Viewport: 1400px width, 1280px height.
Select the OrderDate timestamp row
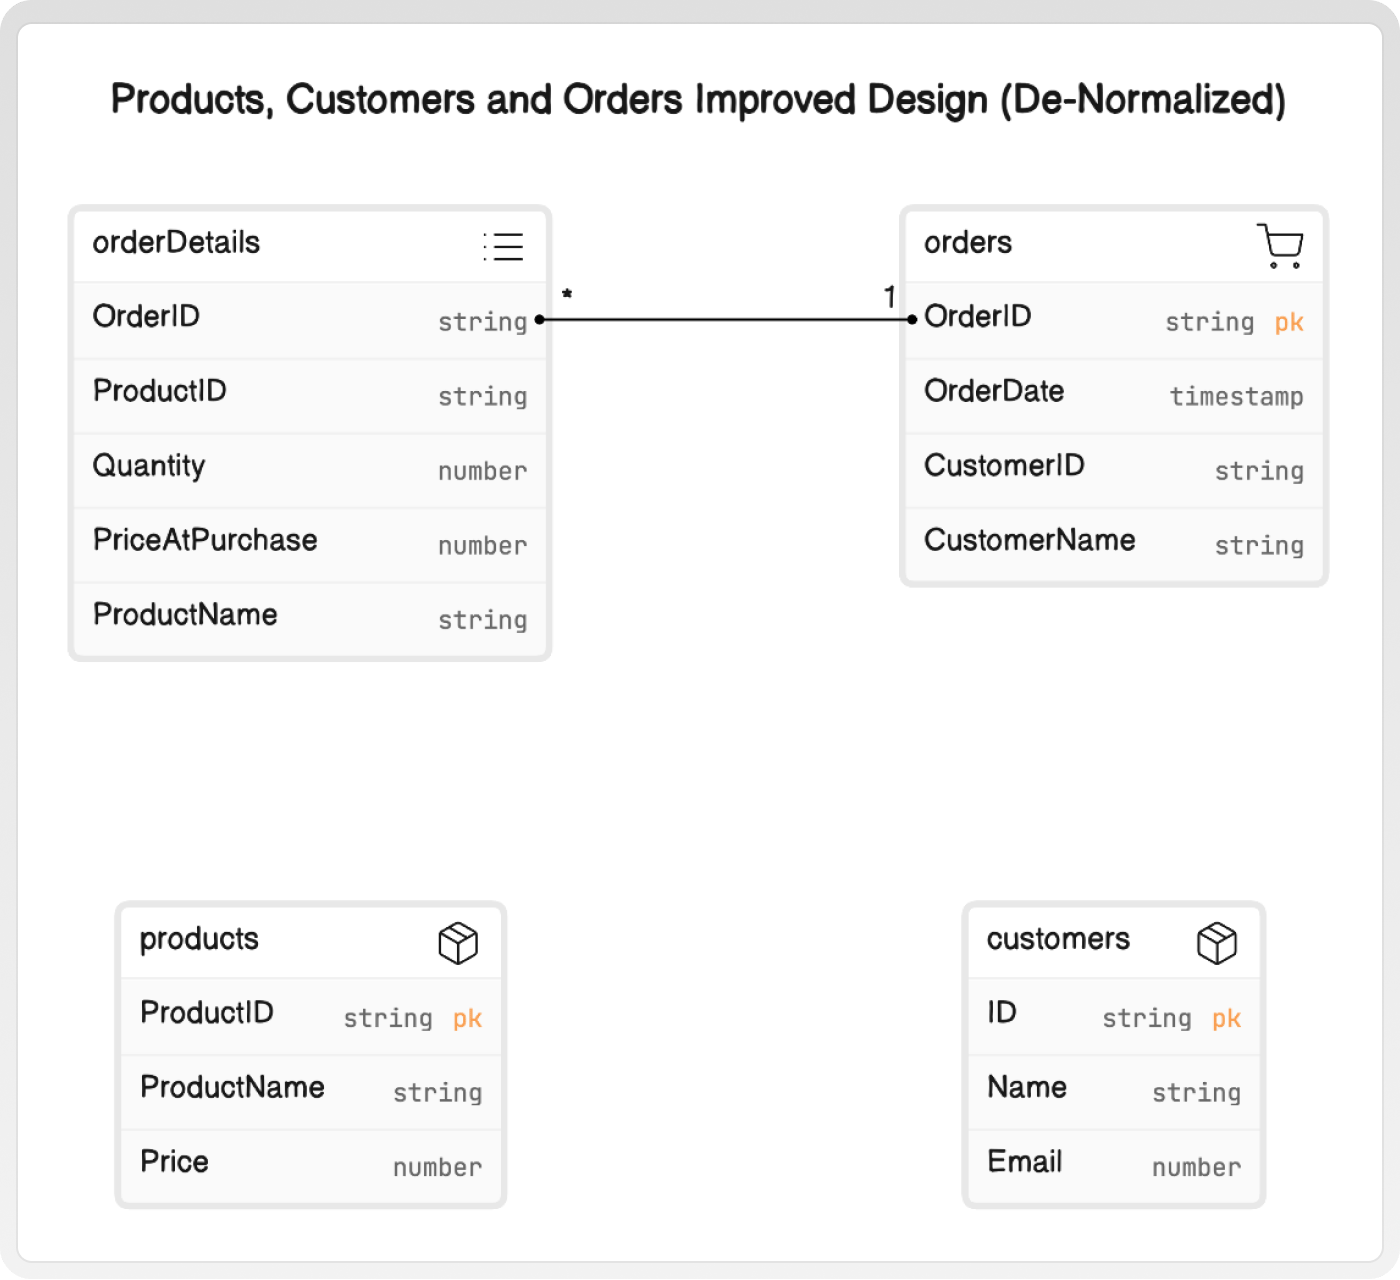(1114, 396)
